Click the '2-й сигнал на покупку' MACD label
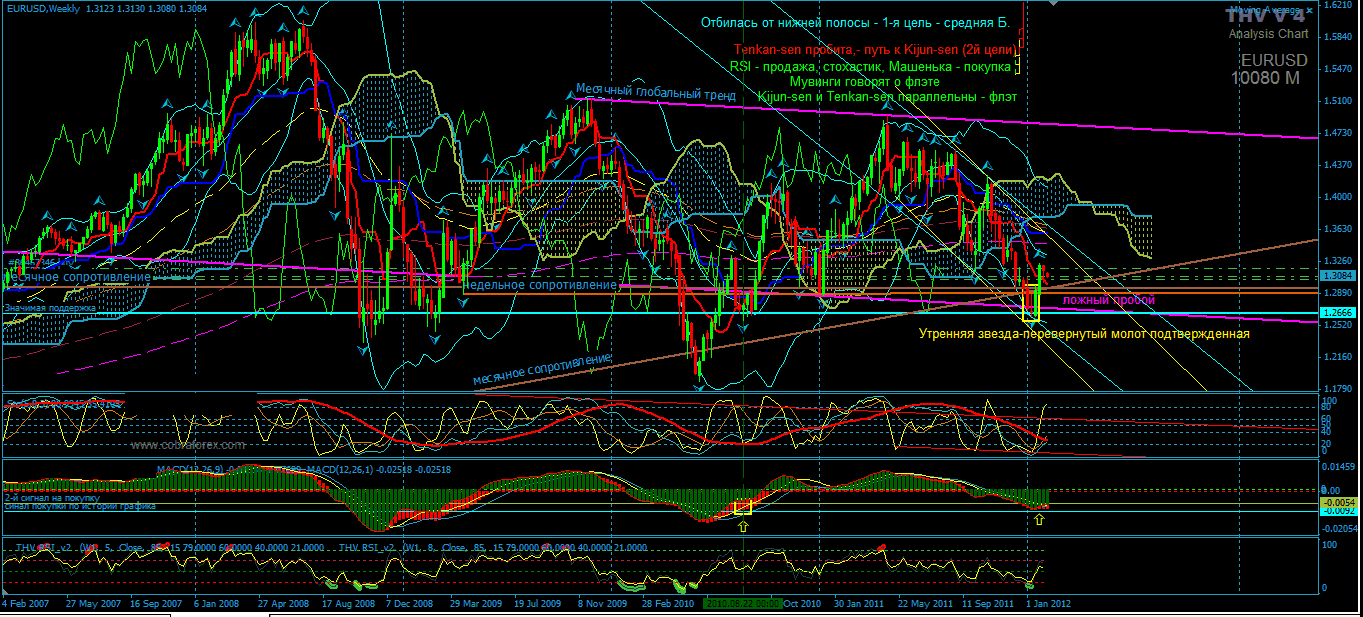 [x=50, y=497]
